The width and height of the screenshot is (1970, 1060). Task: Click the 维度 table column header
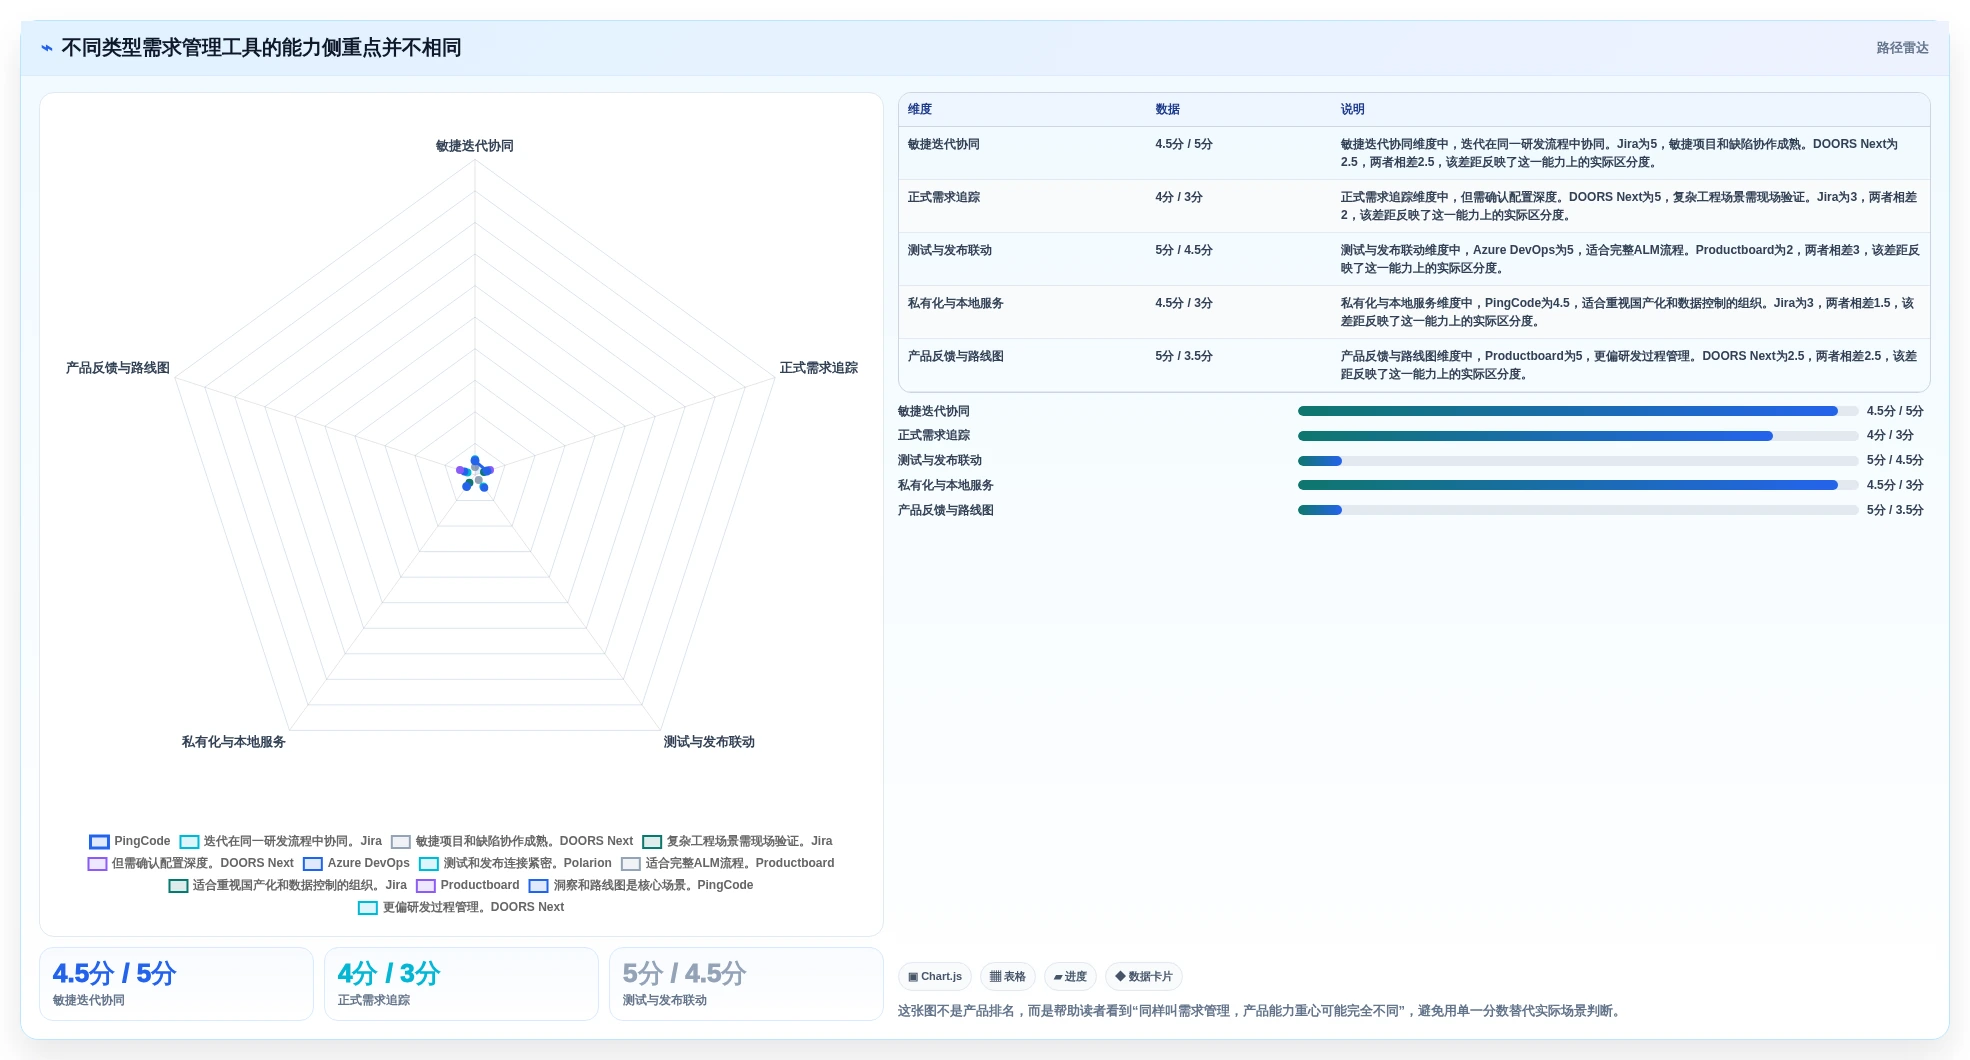920,110
